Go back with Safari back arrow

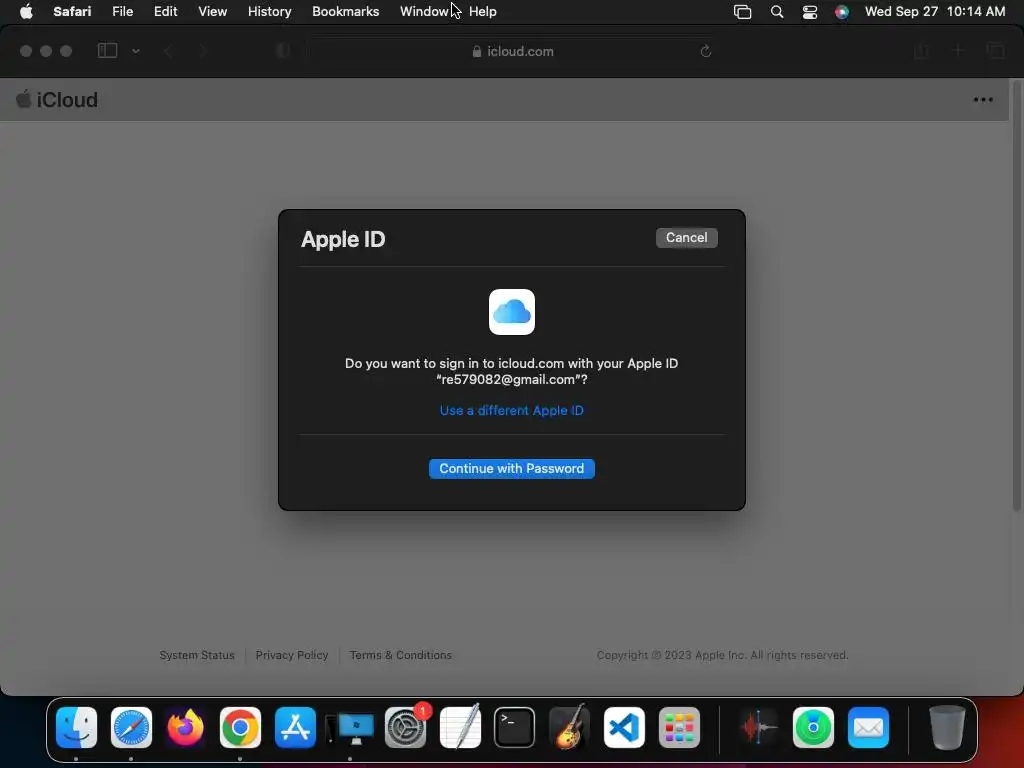[x=168, y=51]
